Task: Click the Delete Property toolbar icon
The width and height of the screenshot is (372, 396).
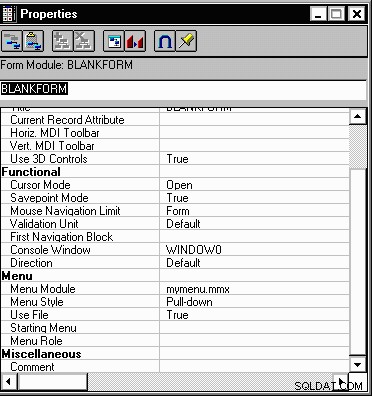Action: click(84, 41)
